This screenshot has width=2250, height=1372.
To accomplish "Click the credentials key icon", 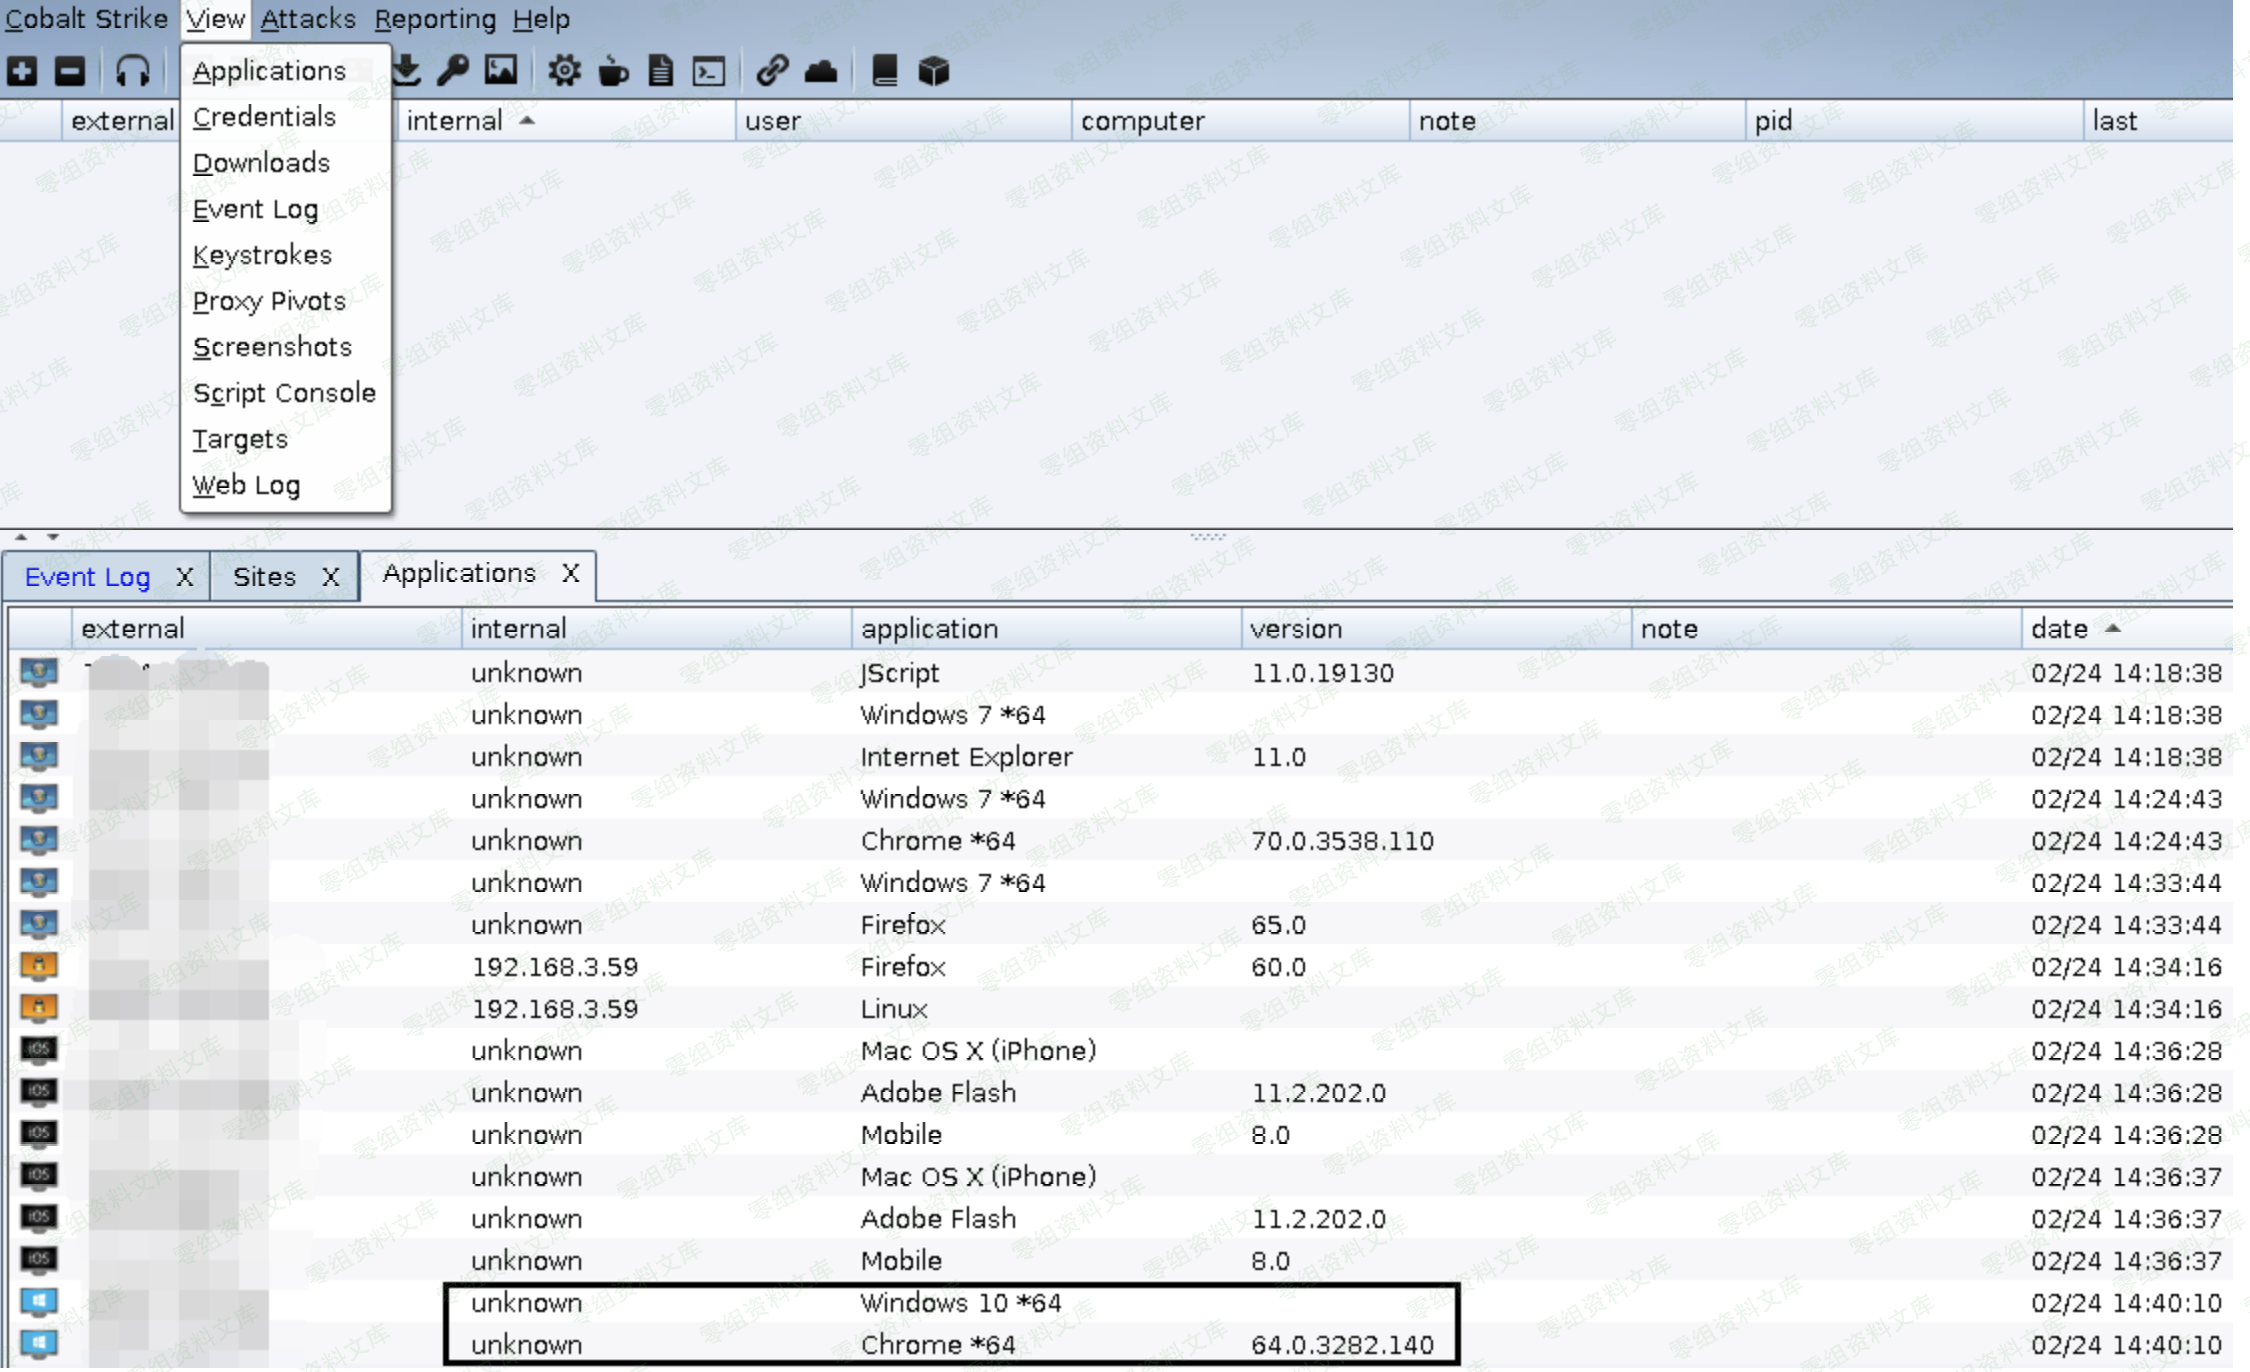I will 453,71.
